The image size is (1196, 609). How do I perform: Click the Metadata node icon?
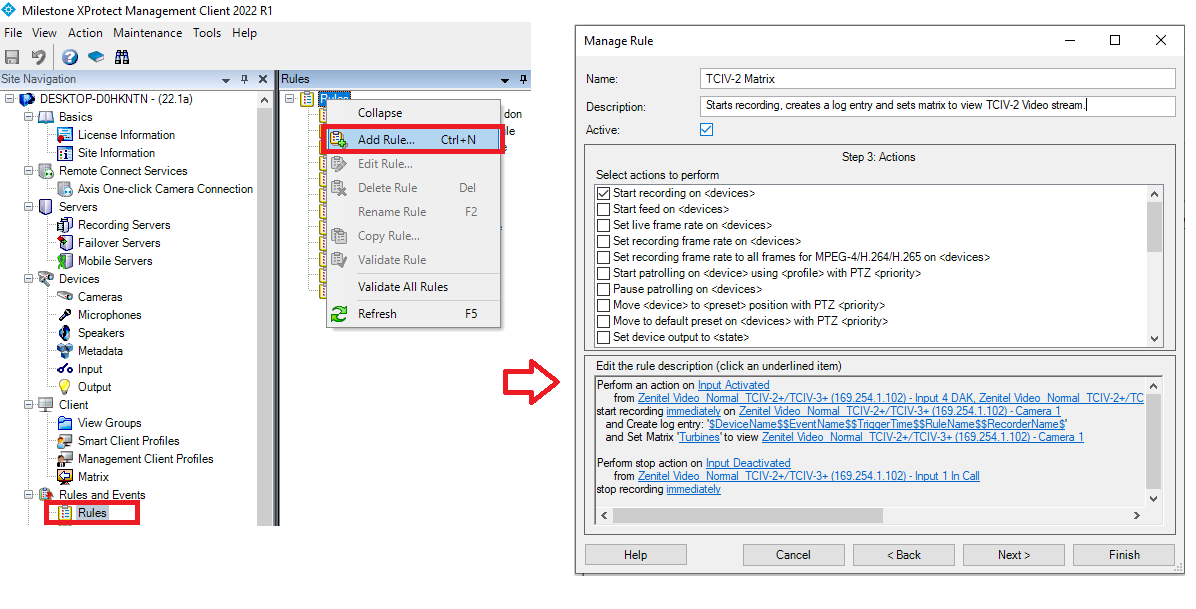66,351
